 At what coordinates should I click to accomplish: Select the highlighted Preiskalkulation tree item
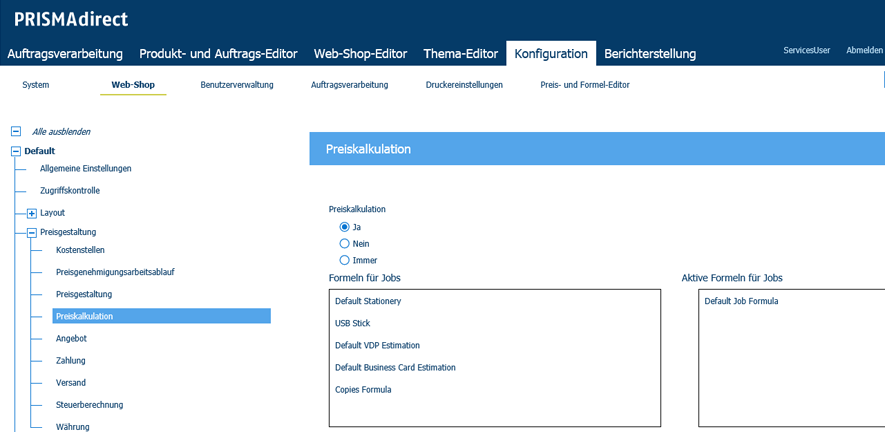pyautogui.click(x=161, y=316)
